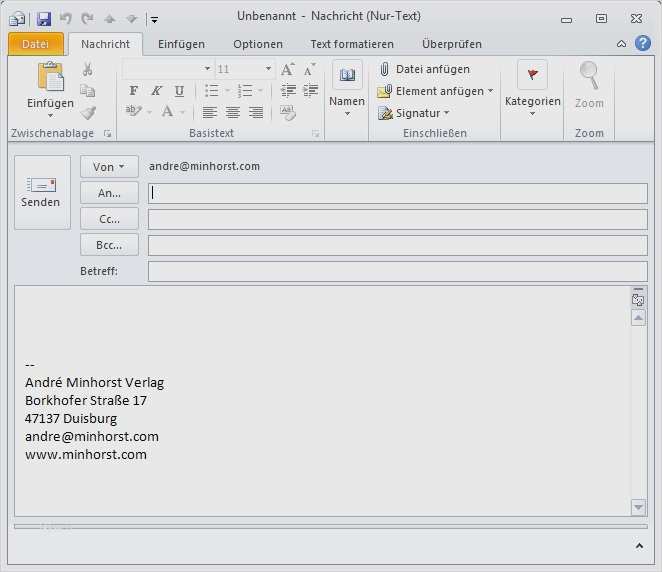The width and height of the screenshot is (662, 572).
Task: Click the An... recipients button
Action: (x=109, y=193)
